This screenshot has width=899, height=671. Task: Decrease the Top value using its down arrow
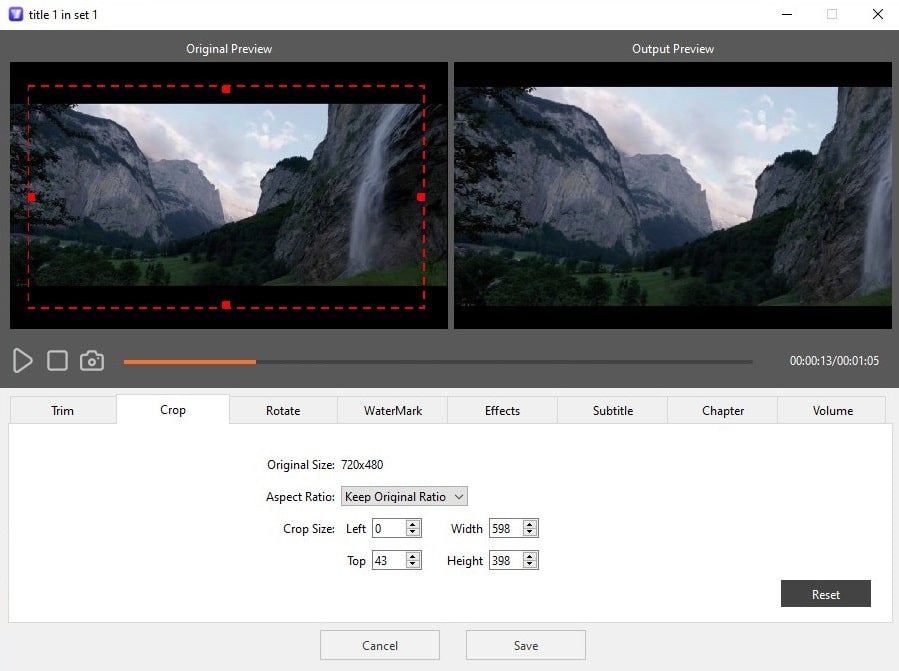[x=413, y=564]
